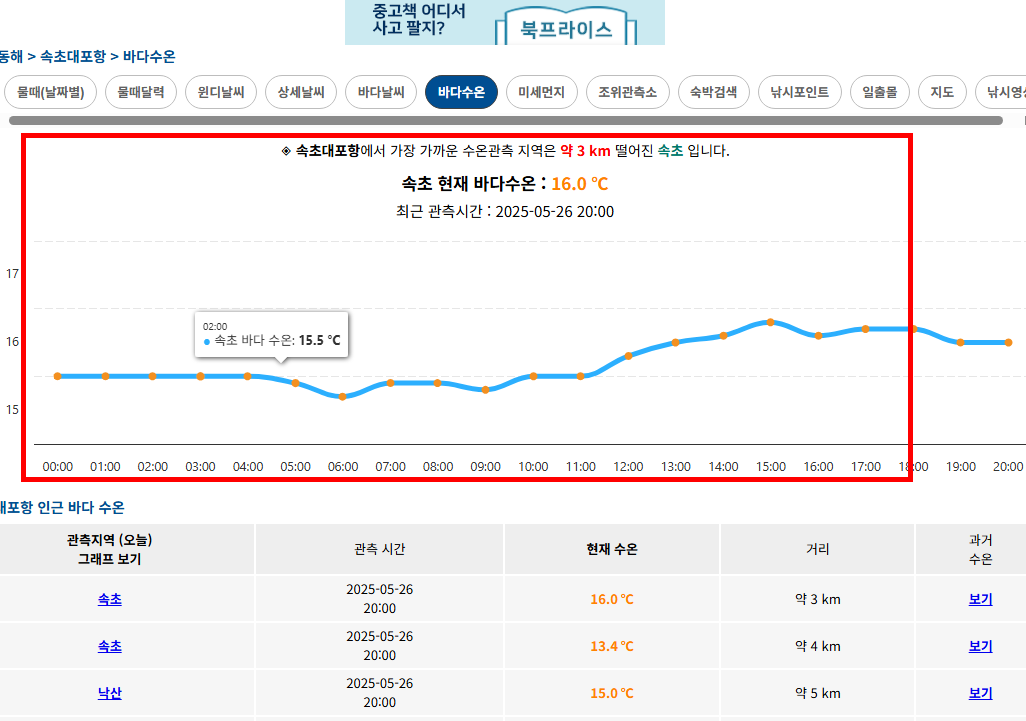Switch to the 상세날씨 tab

tap(301, 92)
